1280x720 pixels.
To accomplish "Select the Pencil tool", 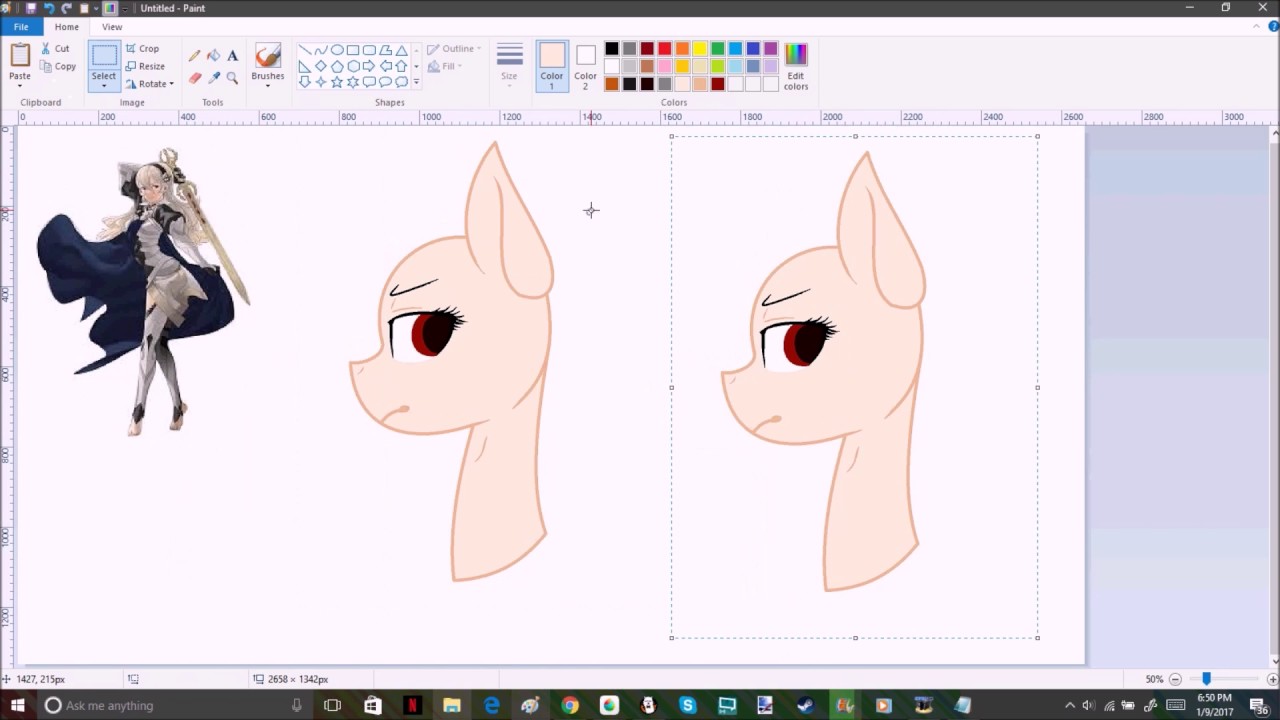I will (194, 56).
